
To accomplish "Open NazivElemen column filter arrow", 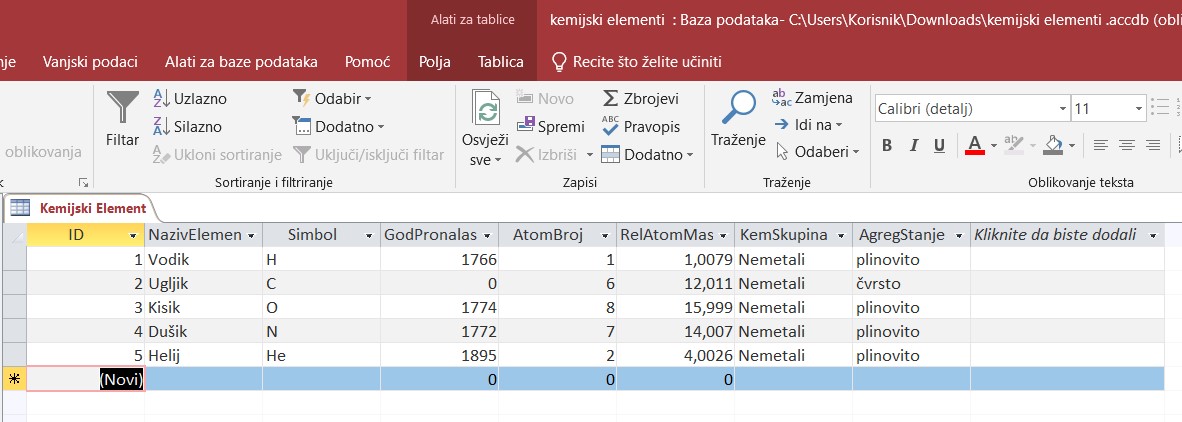I will 251,235.
